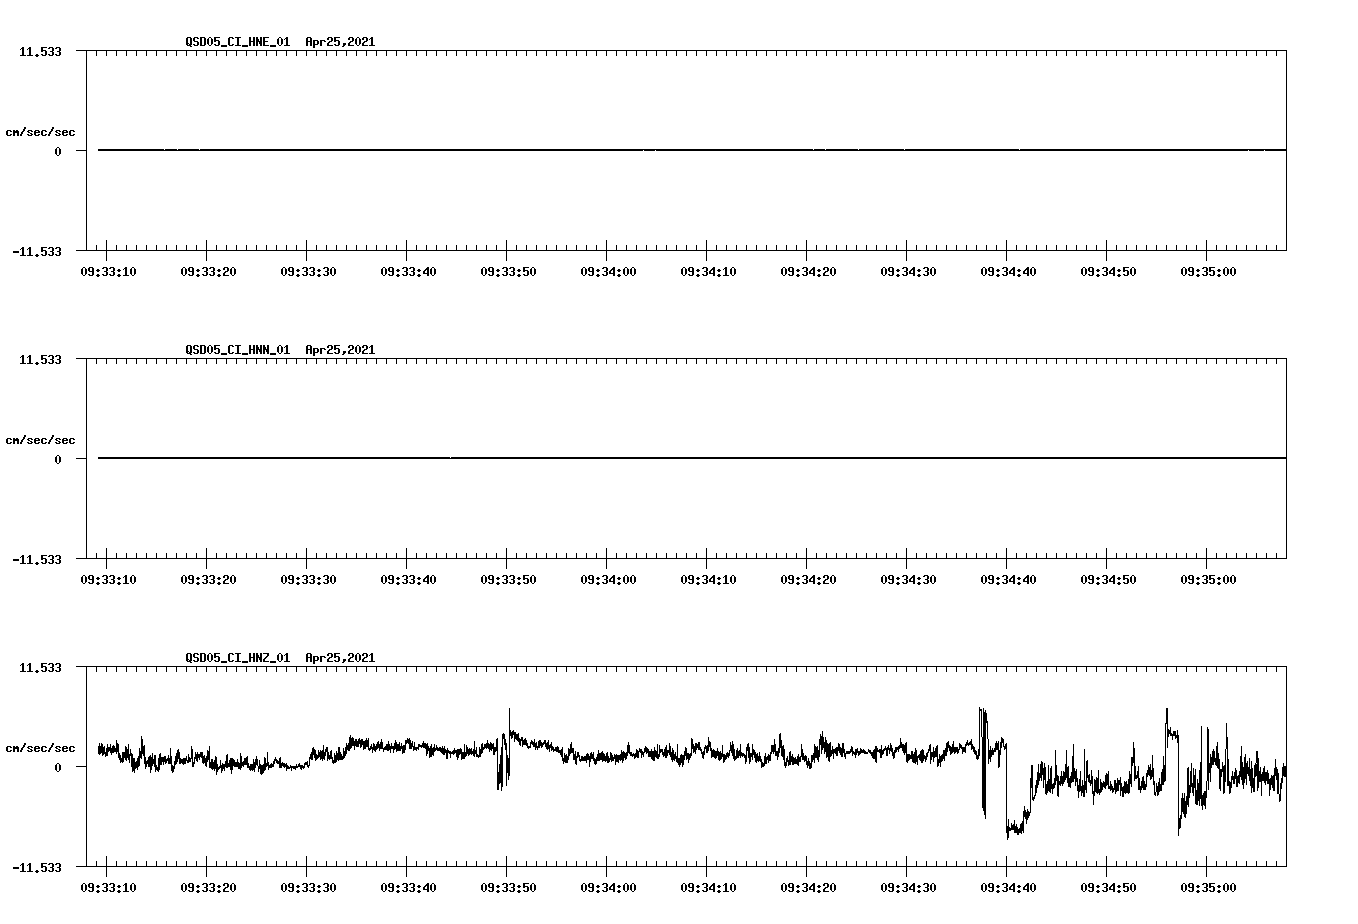Click the Apr25,2021 date on the bottom trace
Screen dimensions: 1358x924
pyautogui.click(x=340, y=658)
